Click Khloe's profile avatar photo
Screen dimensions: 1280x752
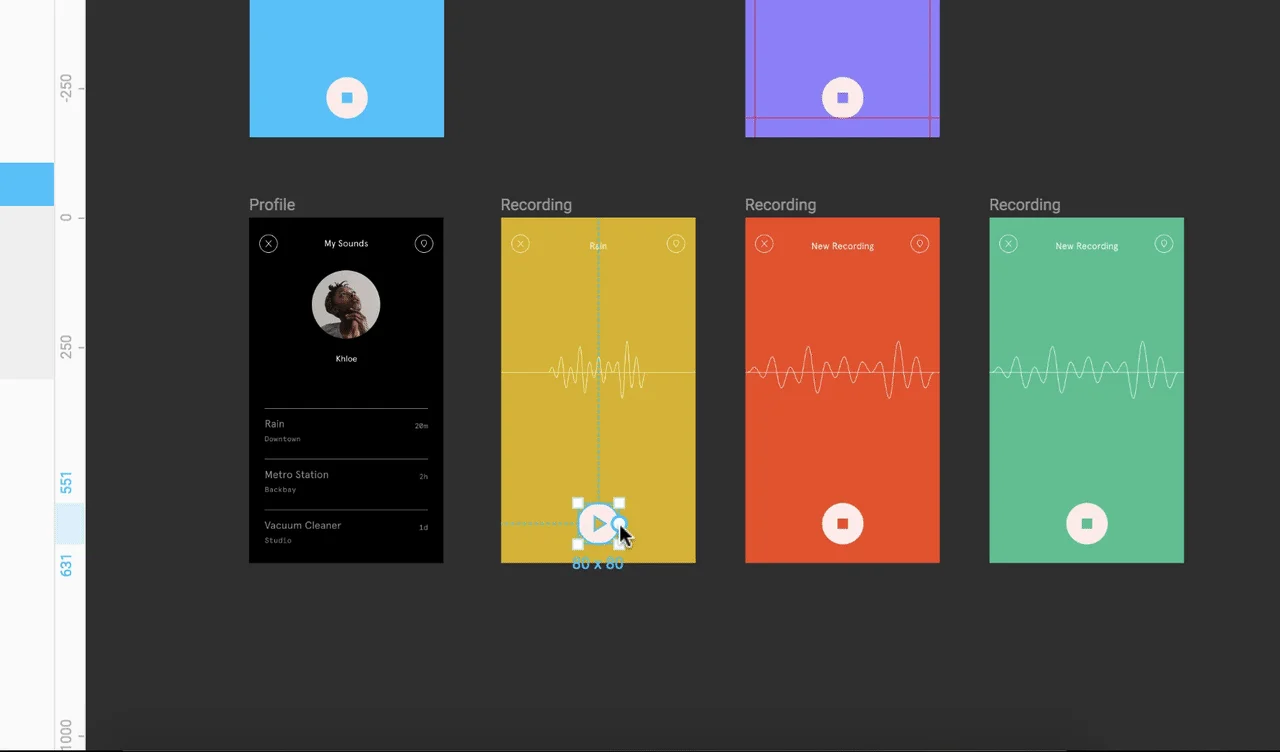point(346,305)
